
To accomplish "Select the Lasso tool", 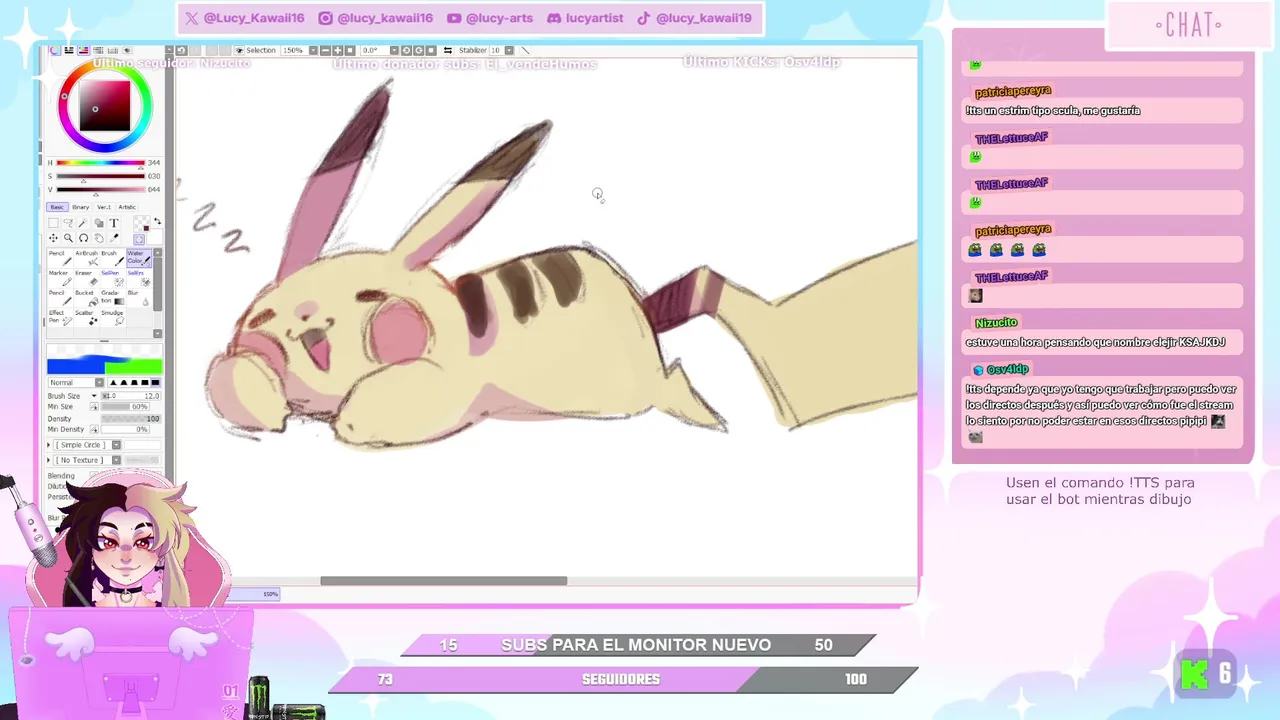I will pyautogui.click(x=68, y=223).
